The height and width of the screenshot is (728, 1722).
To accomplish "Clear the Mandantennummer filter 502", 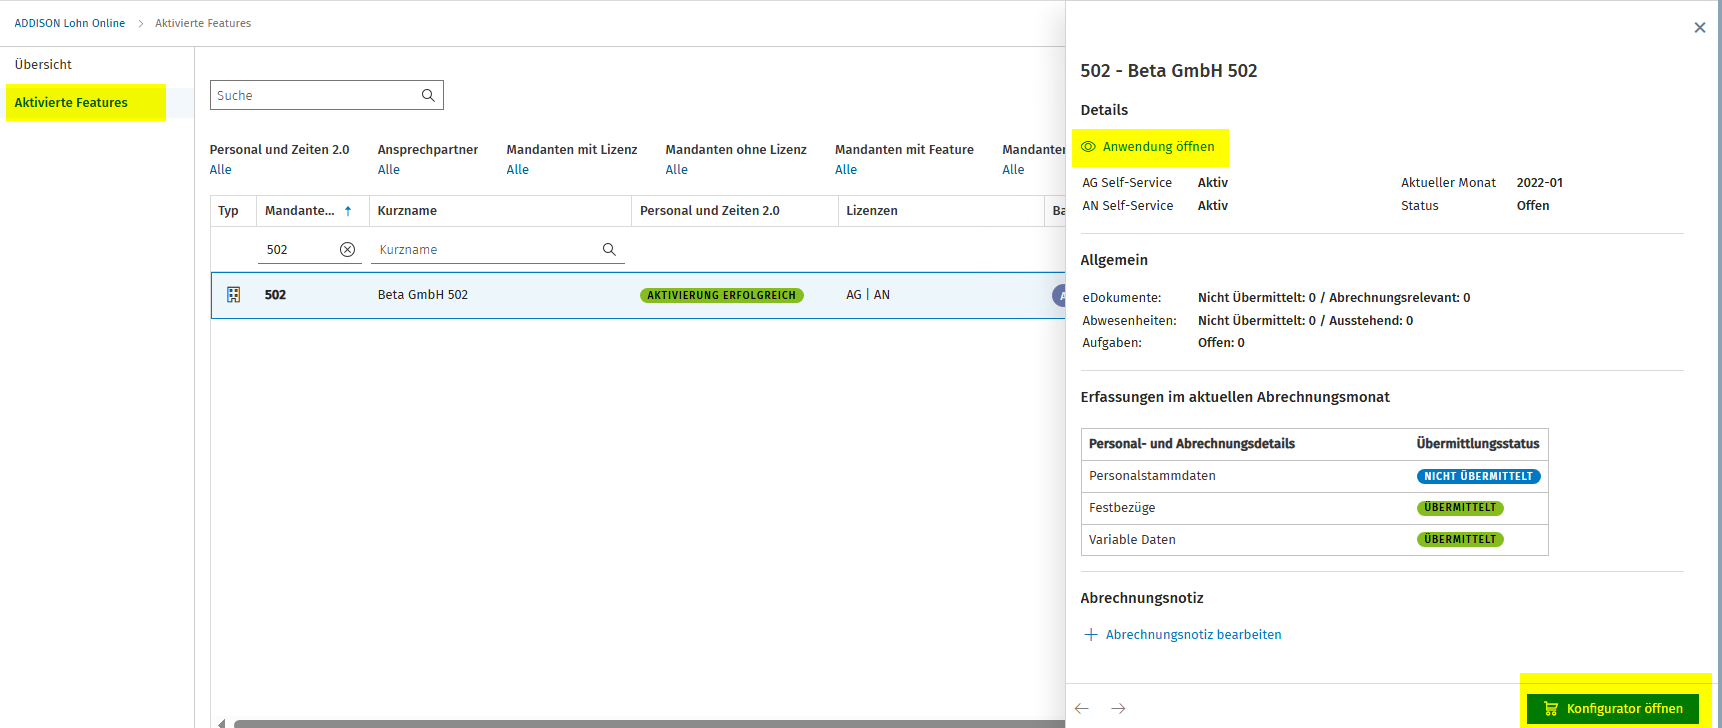I will click(347, 250).
